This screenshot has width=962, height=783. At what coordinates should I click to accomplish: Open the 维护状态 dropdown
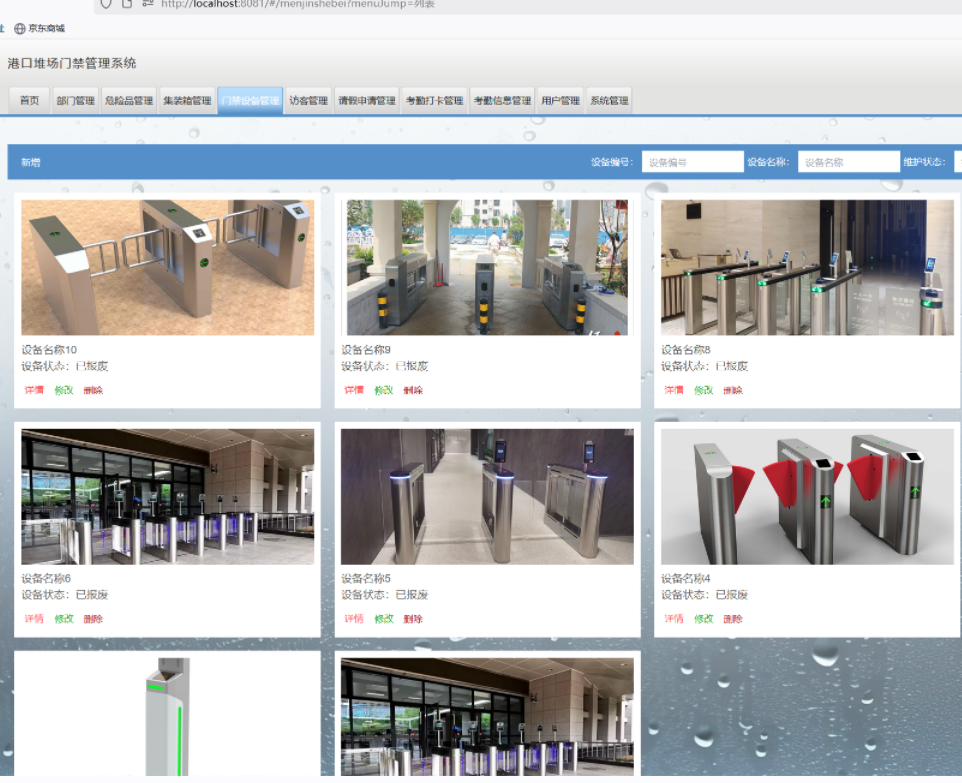coord(957,162)
